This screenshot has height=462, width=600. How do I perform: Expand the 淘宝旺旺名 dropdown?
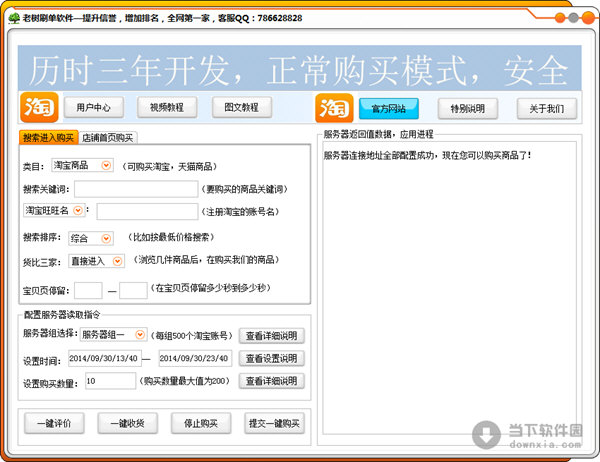[78, 211]
